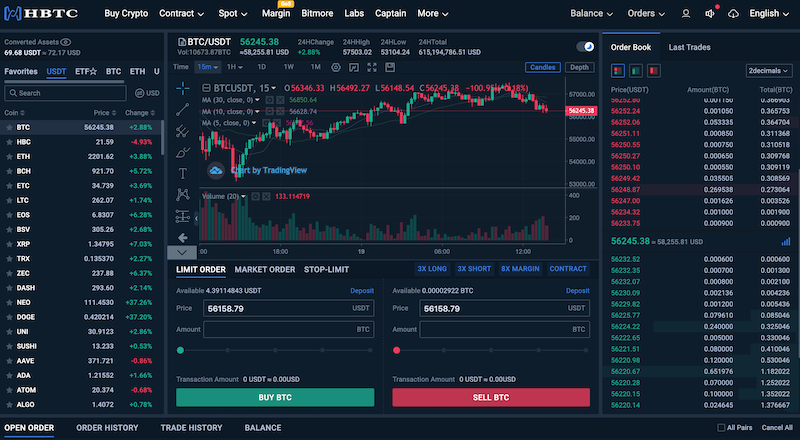Switch to MARKET ORDER tab

[x=265, y=270]
